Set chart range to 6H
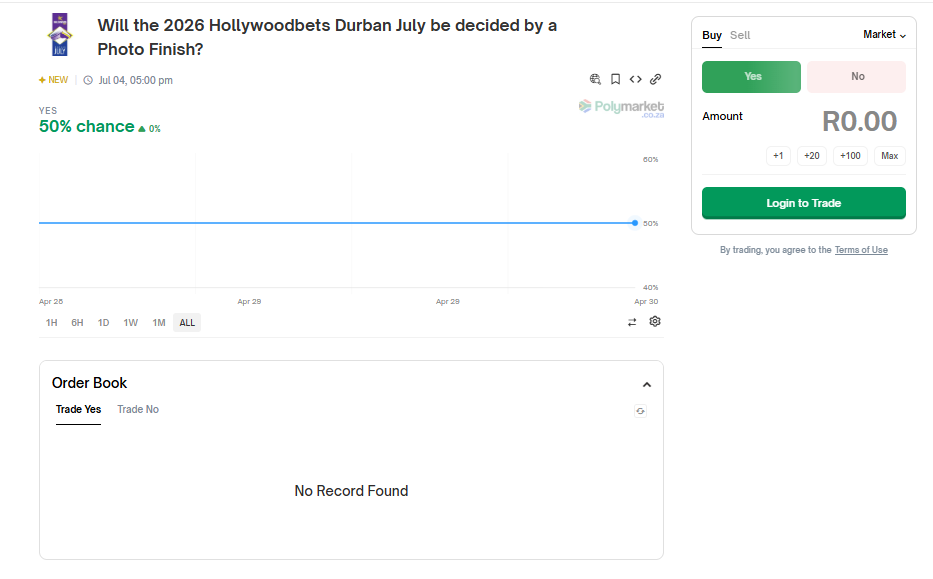This screenshot has width=933, height=579. coord(77,323)
